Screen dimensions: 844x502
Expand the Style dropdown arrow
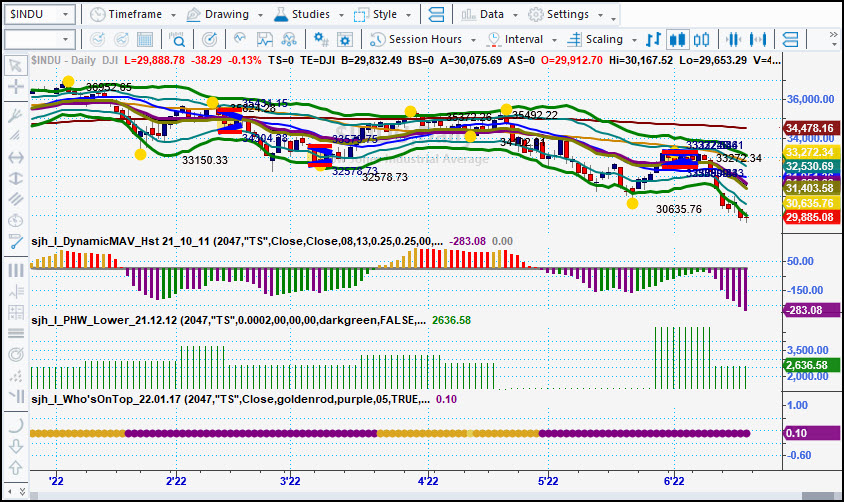409,15
